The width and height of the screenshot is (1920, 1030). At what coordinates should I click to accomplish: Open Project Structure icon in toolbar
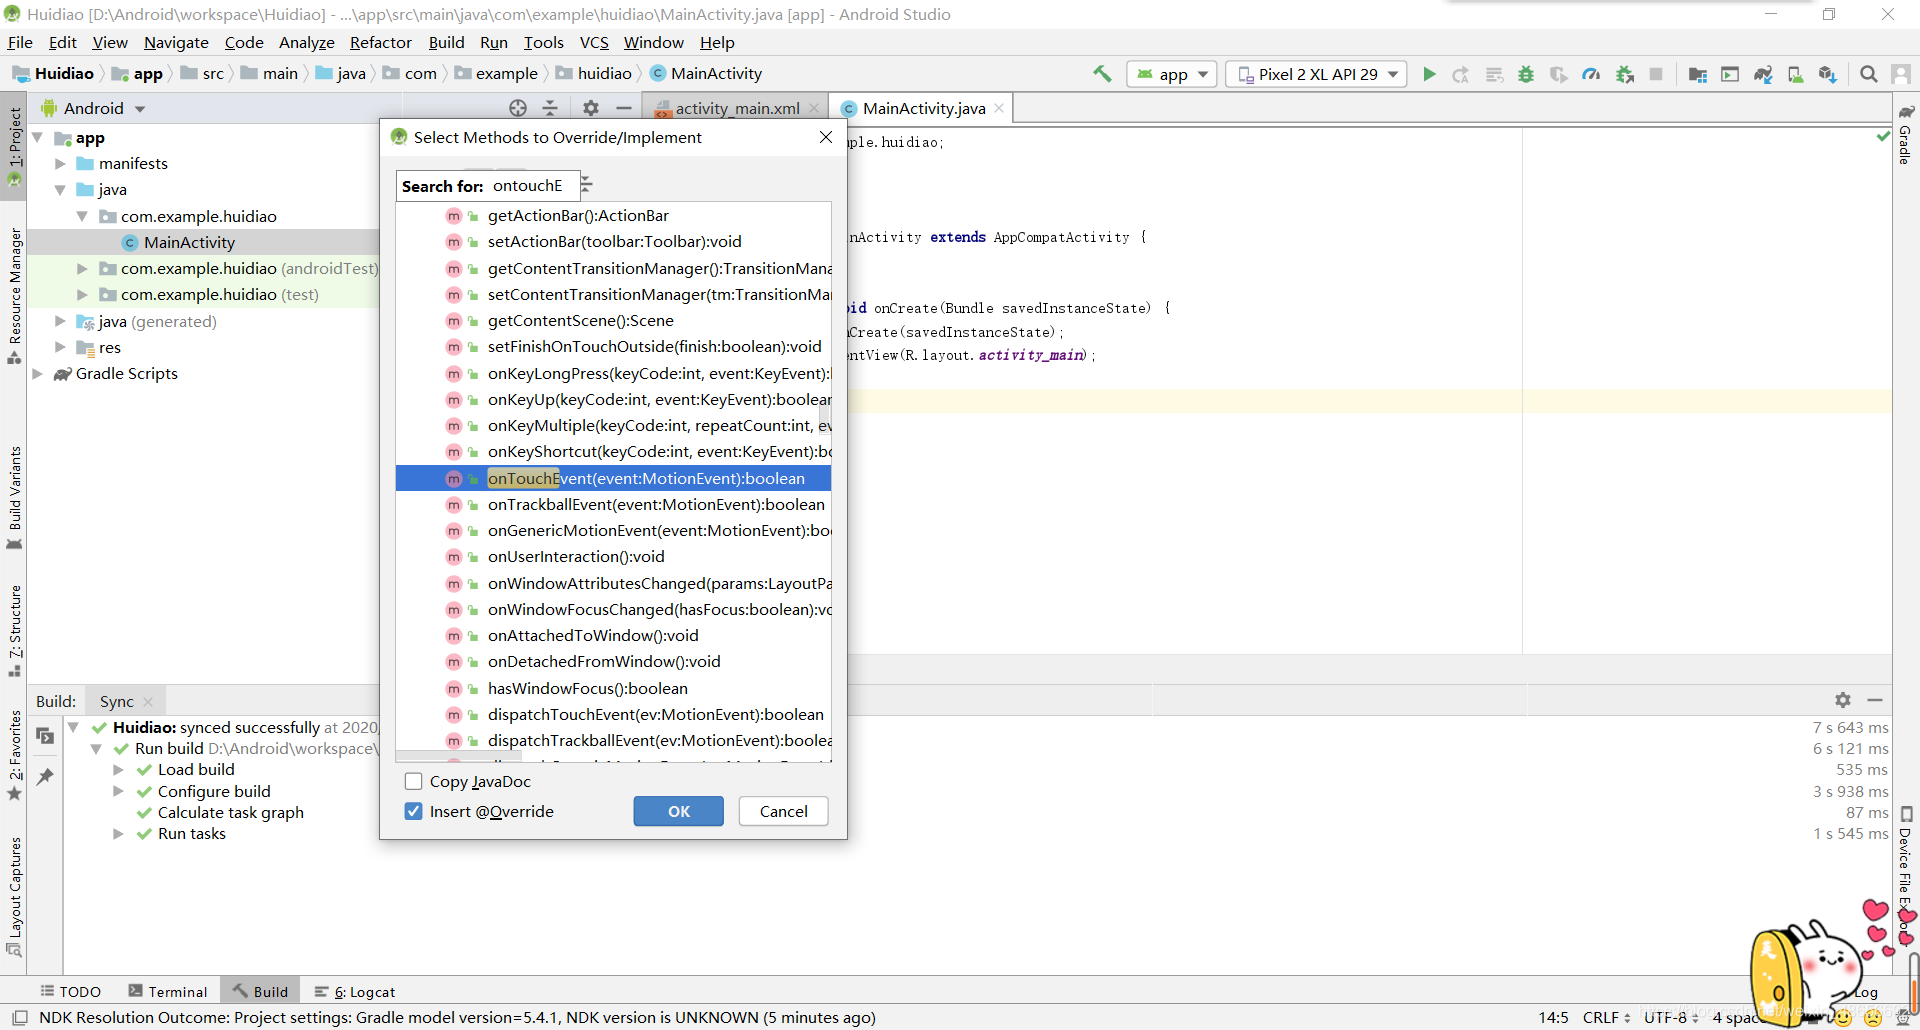[x=1697, y=74]
